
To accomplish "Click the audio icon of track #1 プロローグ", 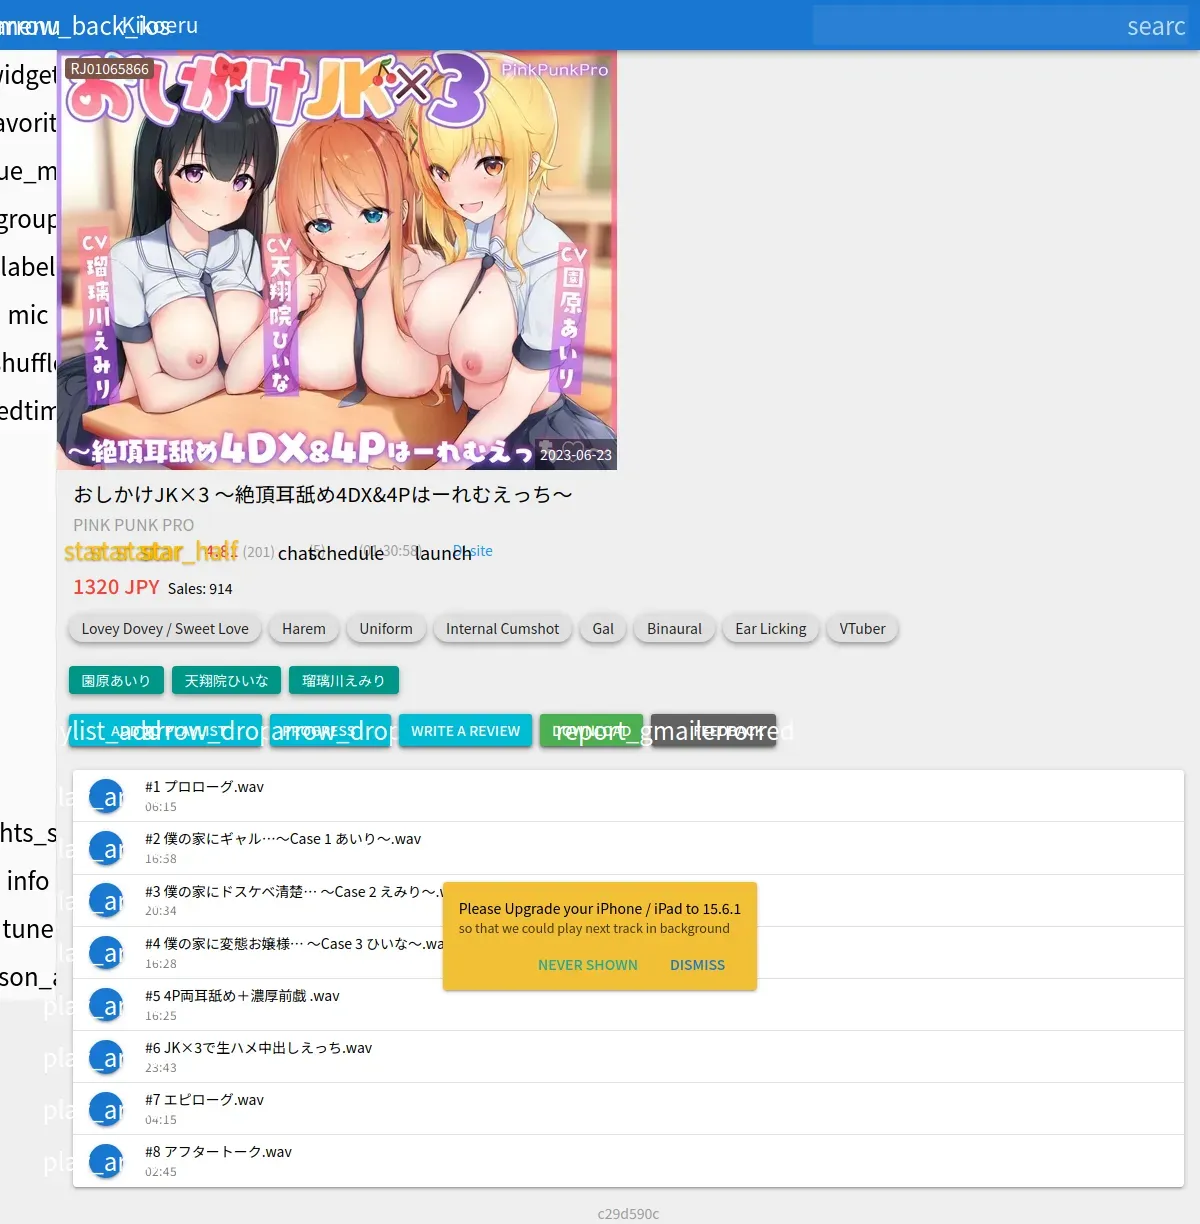I will coord(106,796).
